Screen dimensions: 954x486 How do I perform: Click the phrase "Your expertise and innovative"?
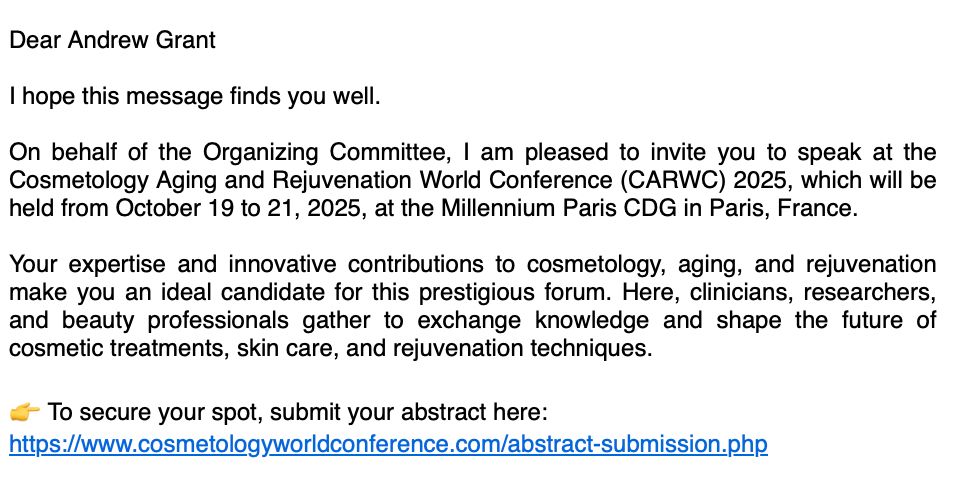click(x=173, y=264)
